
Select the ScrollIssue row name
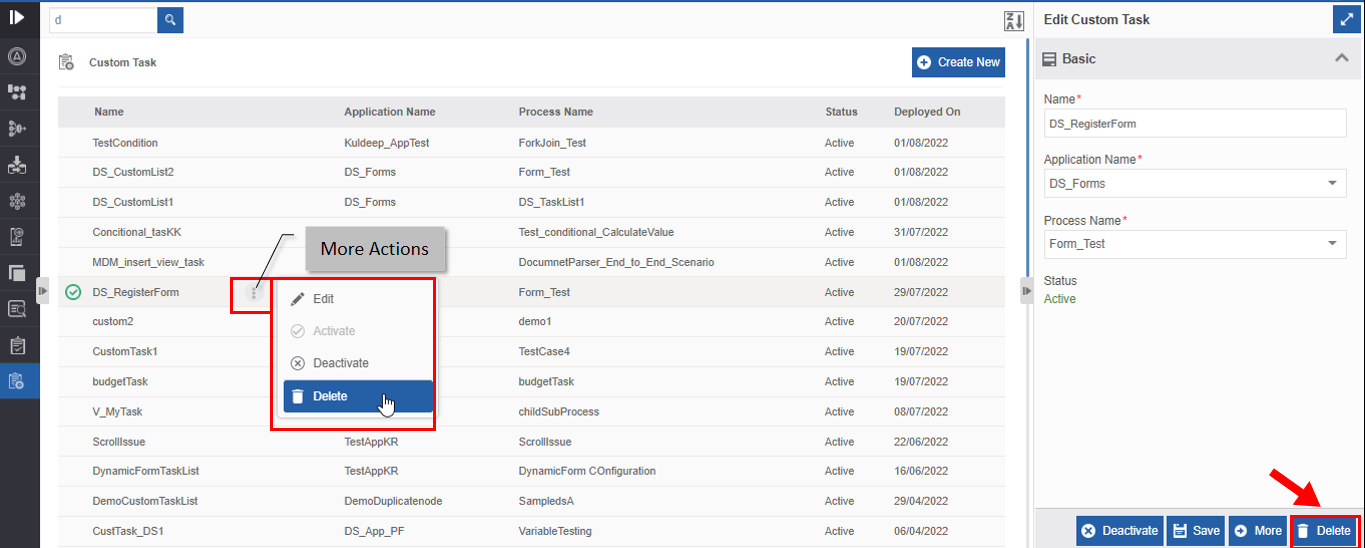(x=120, y=442)
